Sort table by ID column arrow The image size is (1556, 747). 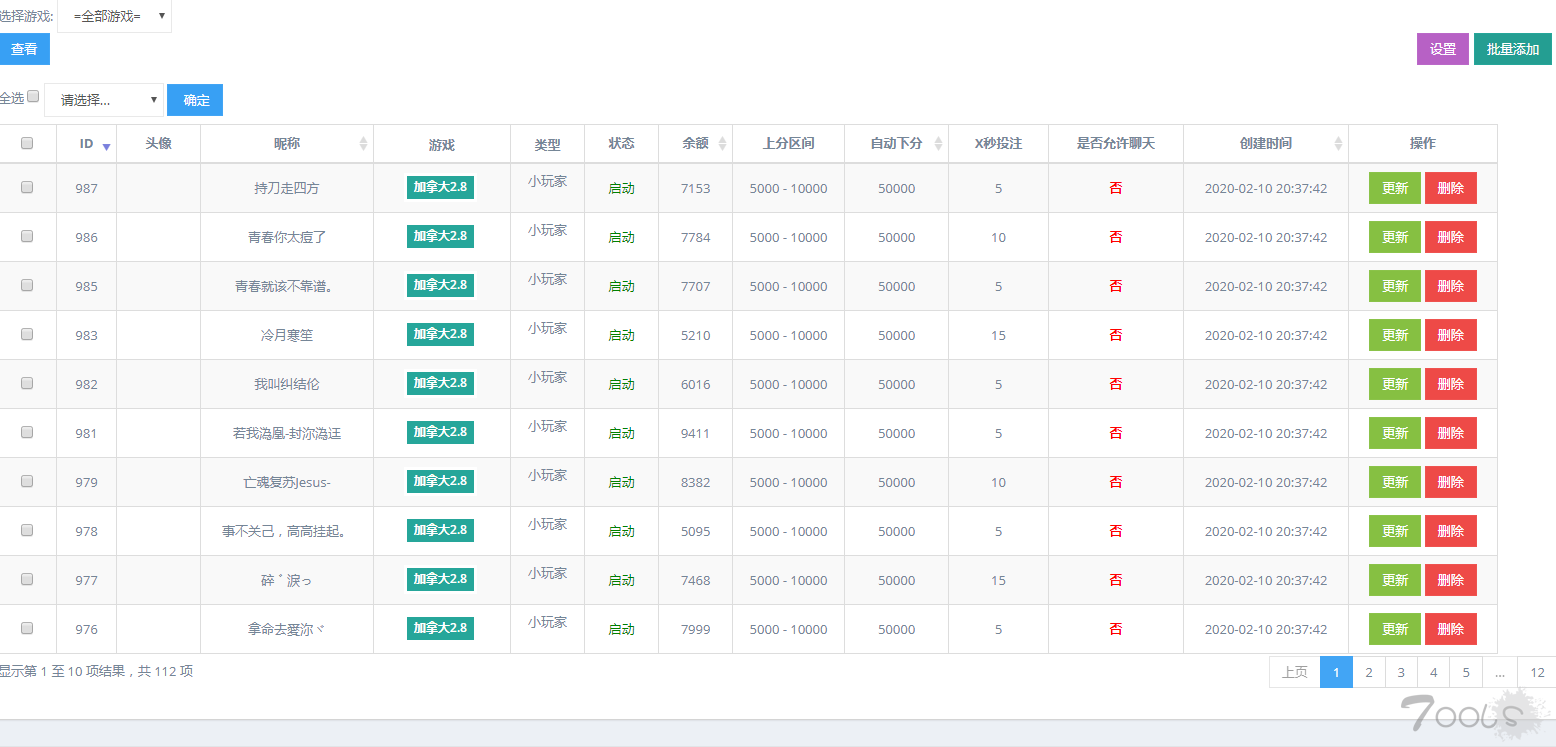point(106,146)
